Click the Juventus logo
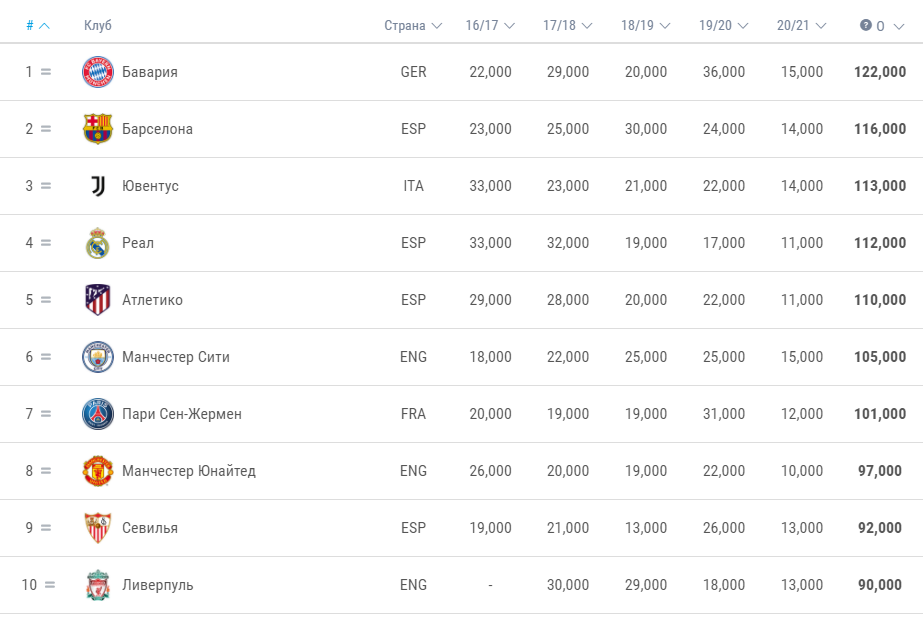 click(x=98, y=186)
